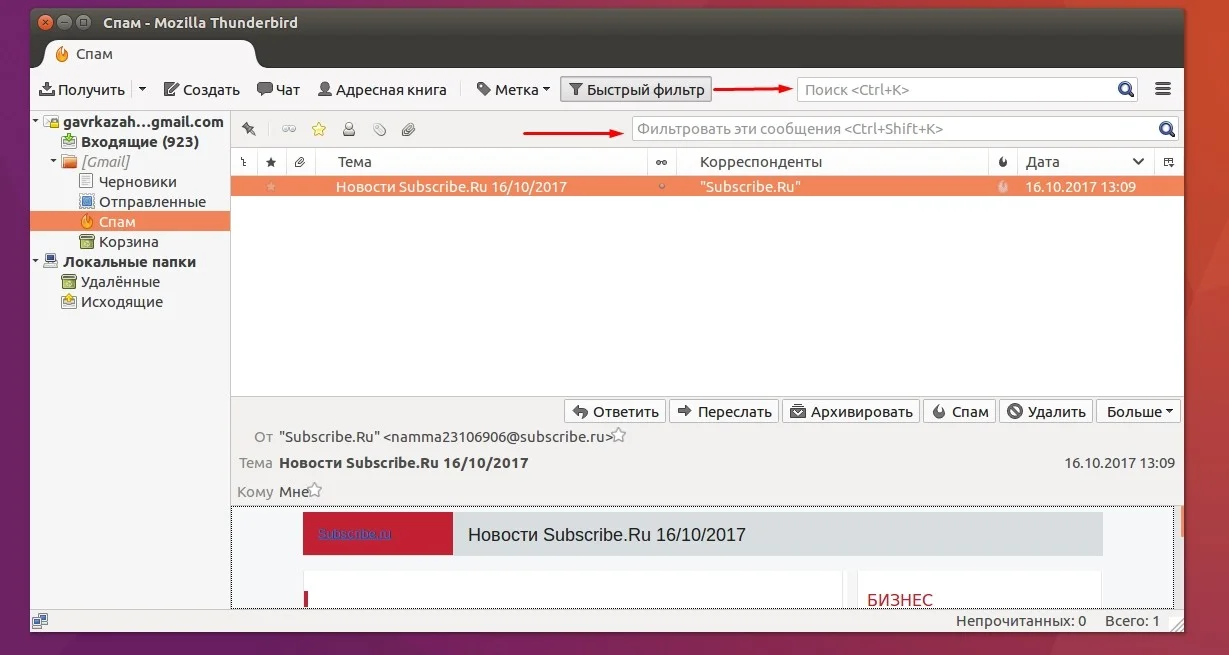Screen dimensions: 1229x655
Task: Sort by the Корреспонденты column header
Action: point(833,161)
